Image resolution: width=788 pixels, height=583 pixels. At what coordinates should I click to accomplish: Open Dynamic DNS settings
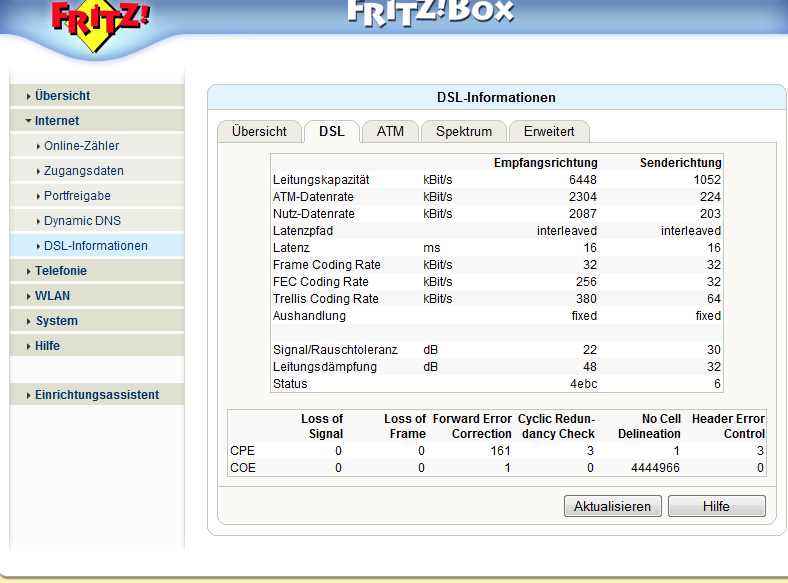(x=97, y=221)
